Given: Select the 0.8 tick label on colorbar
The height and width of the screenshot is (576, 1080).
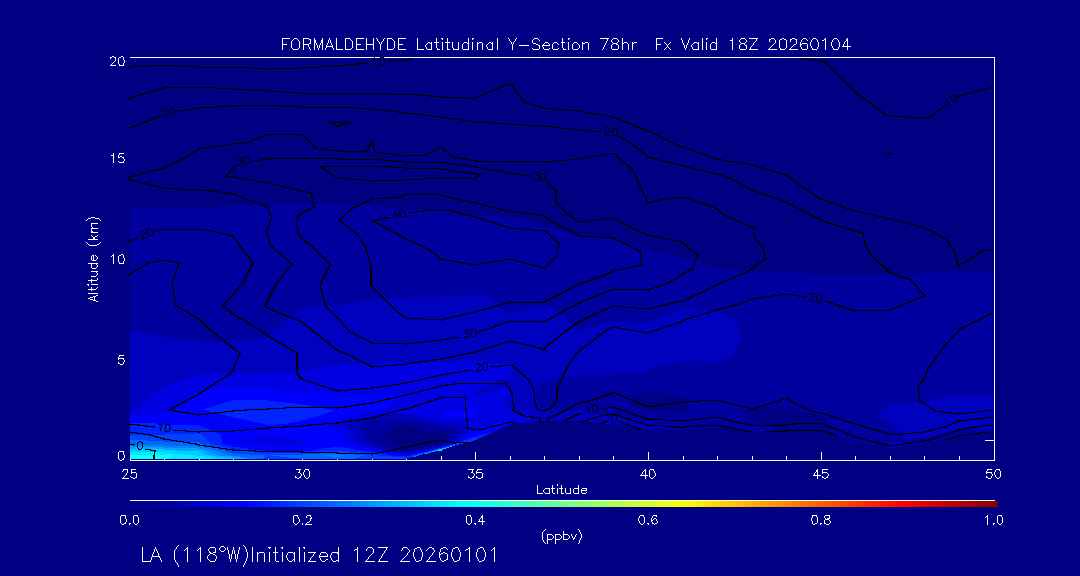Looking at the screenshot, I should pyautogui.click(x=821, y=520).
